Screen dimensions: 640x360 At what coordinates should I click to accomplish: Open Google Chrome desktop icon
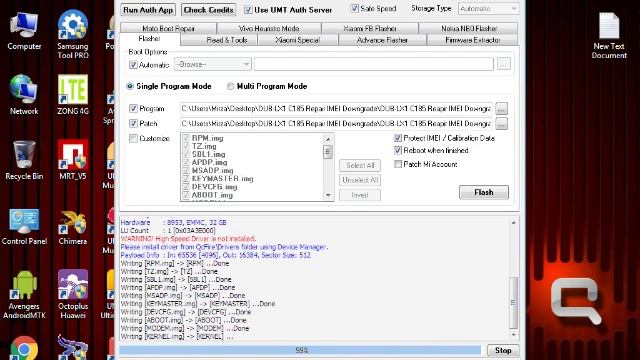(24, 348)
